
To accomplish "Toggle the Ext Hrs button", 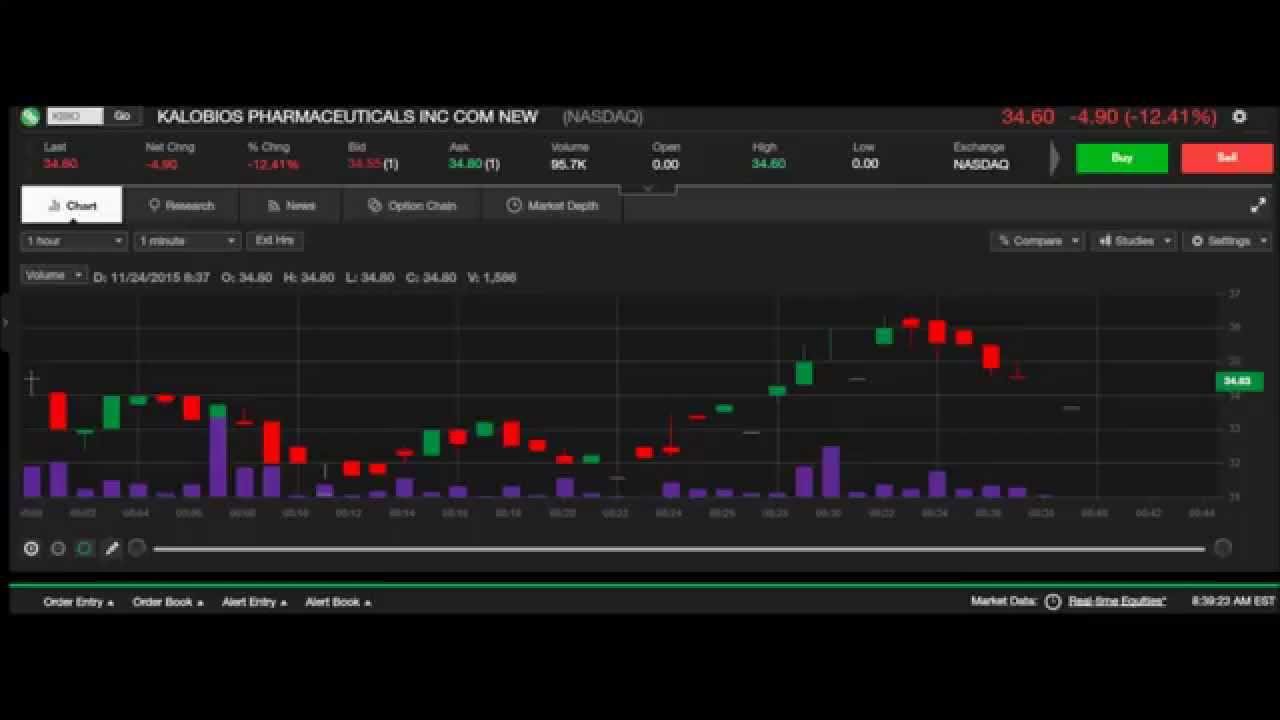I will point(274,241).
